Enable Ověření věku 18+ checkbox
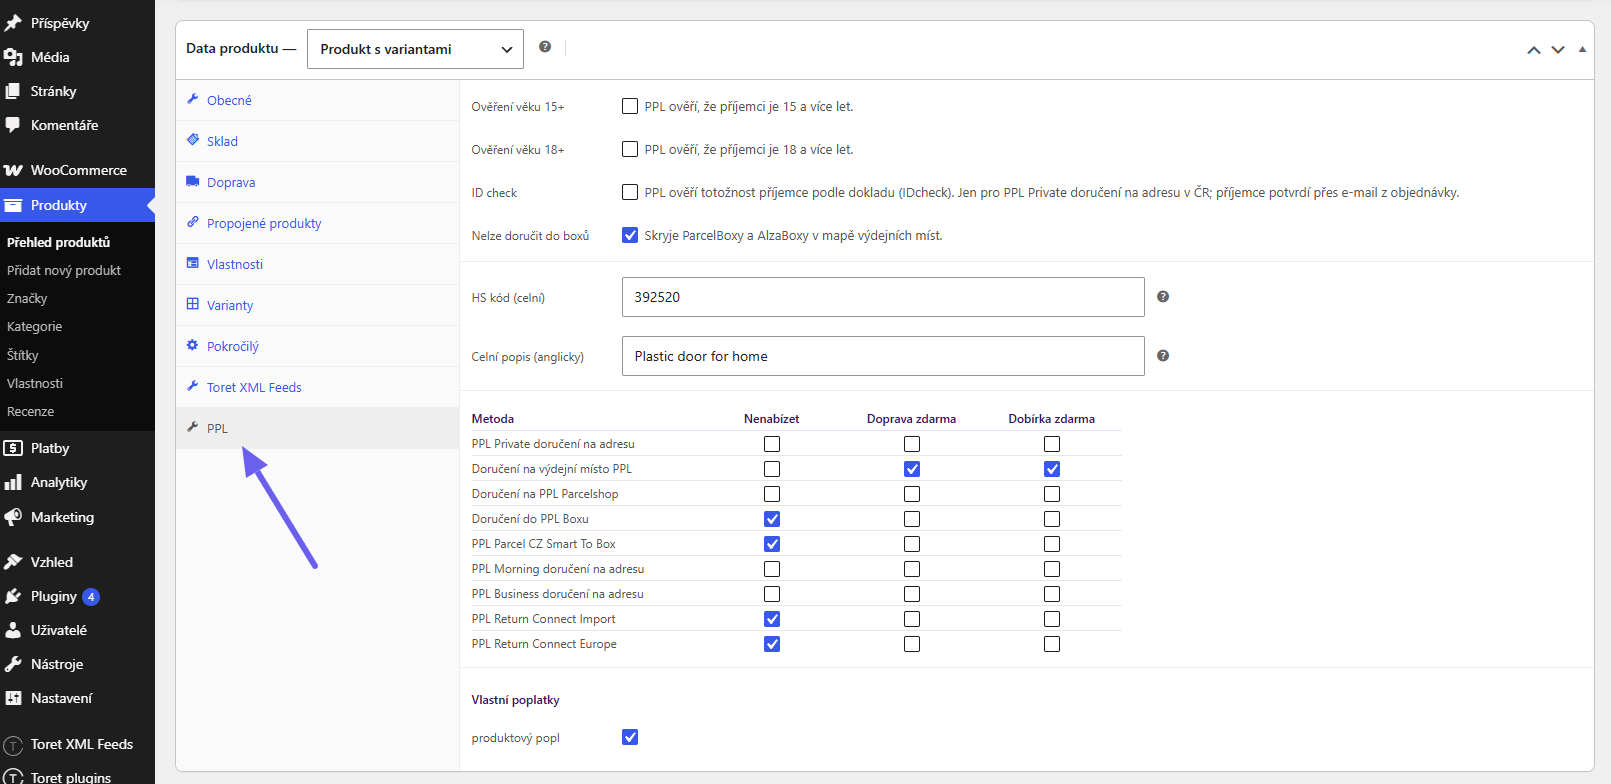Image resolution: width=1611 pixels, height=784 pixels. pos(630,149)
